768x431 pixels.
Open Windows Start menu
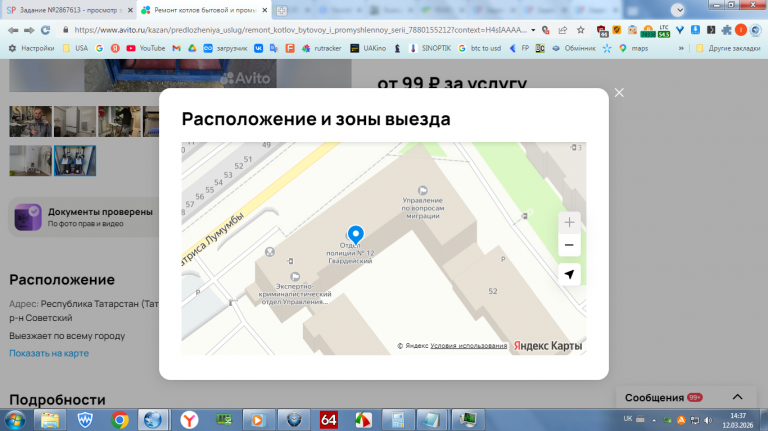point(15,420)
